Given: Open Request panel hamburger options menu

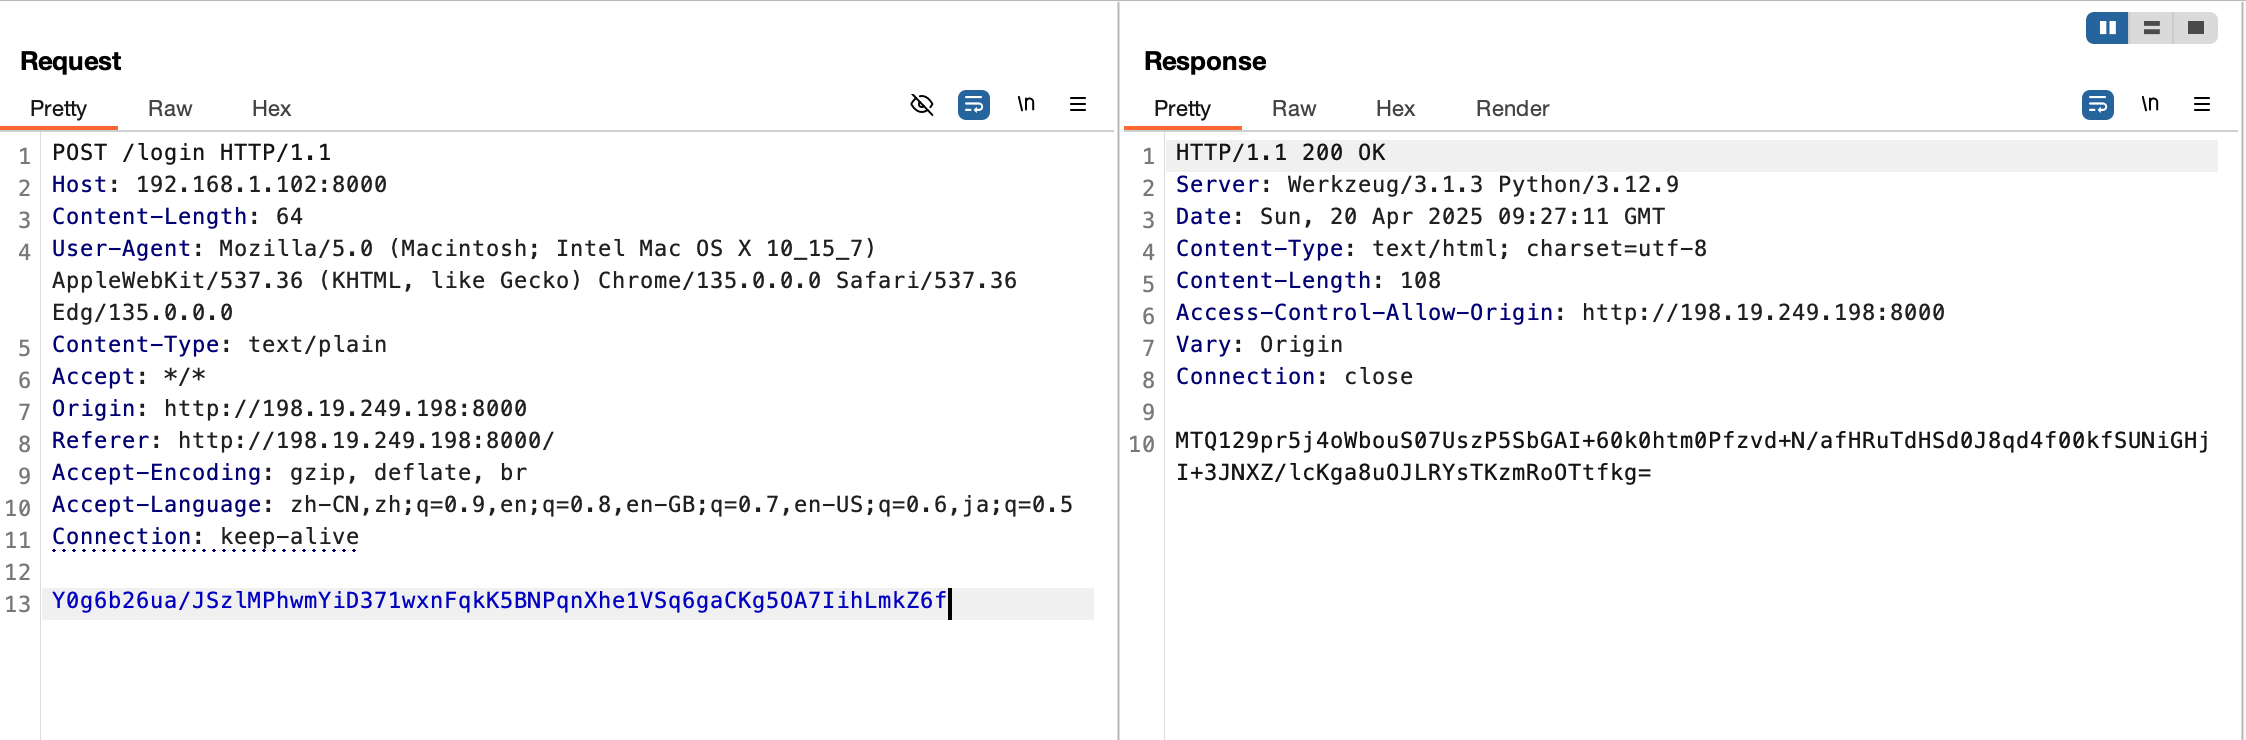Looking at the screenshot, I should [1078, 104].
